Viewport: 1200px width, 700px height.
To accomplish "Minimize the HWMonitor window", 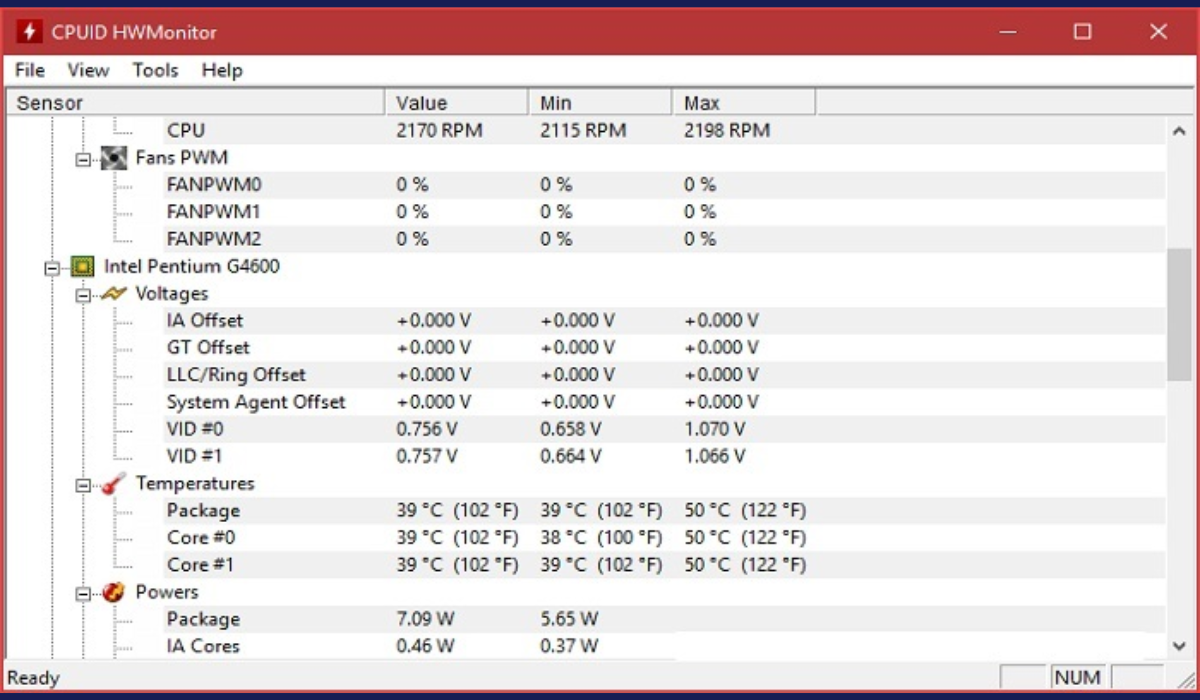I will click(x=1008, y=32).
